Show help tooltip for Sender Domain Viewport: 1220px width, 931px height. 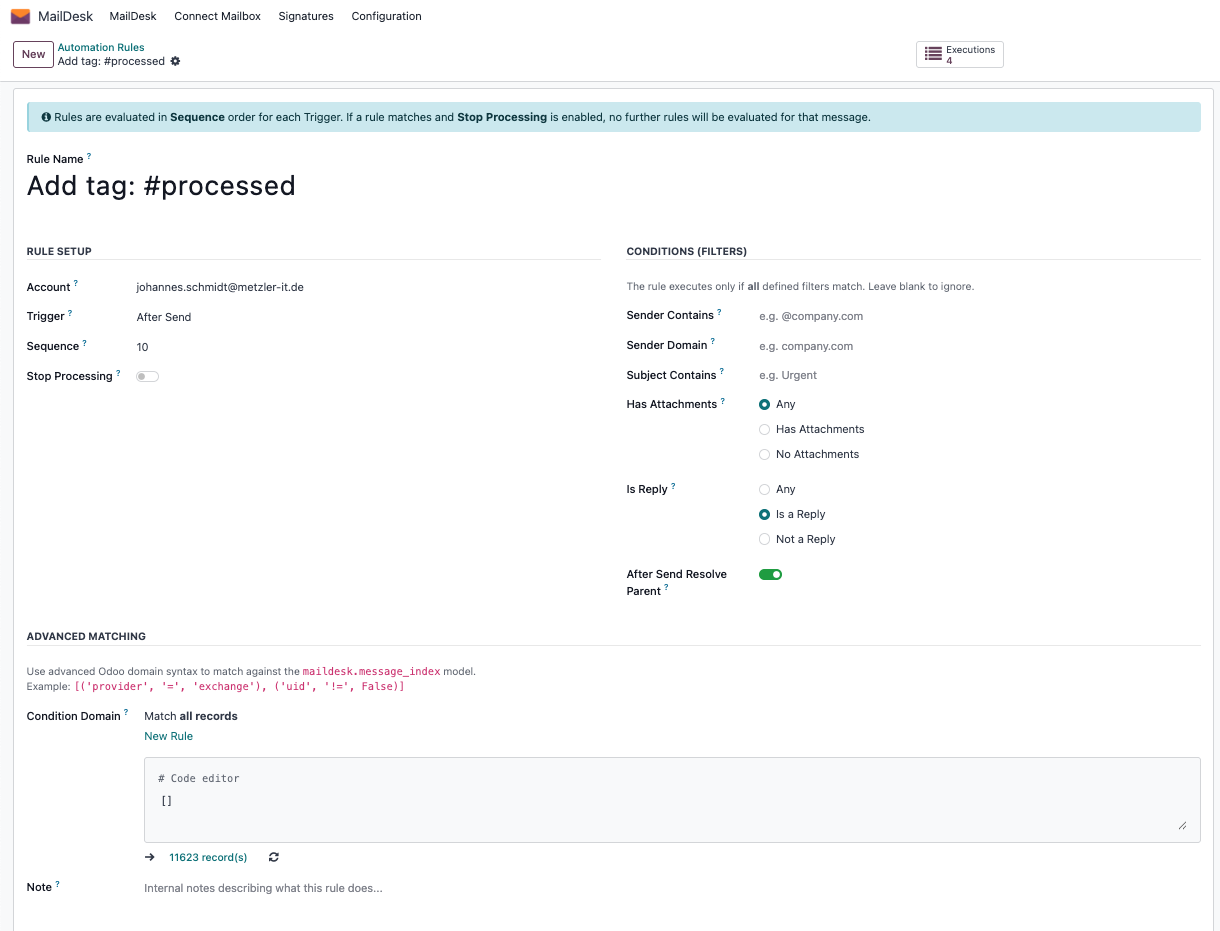[714, 342]
